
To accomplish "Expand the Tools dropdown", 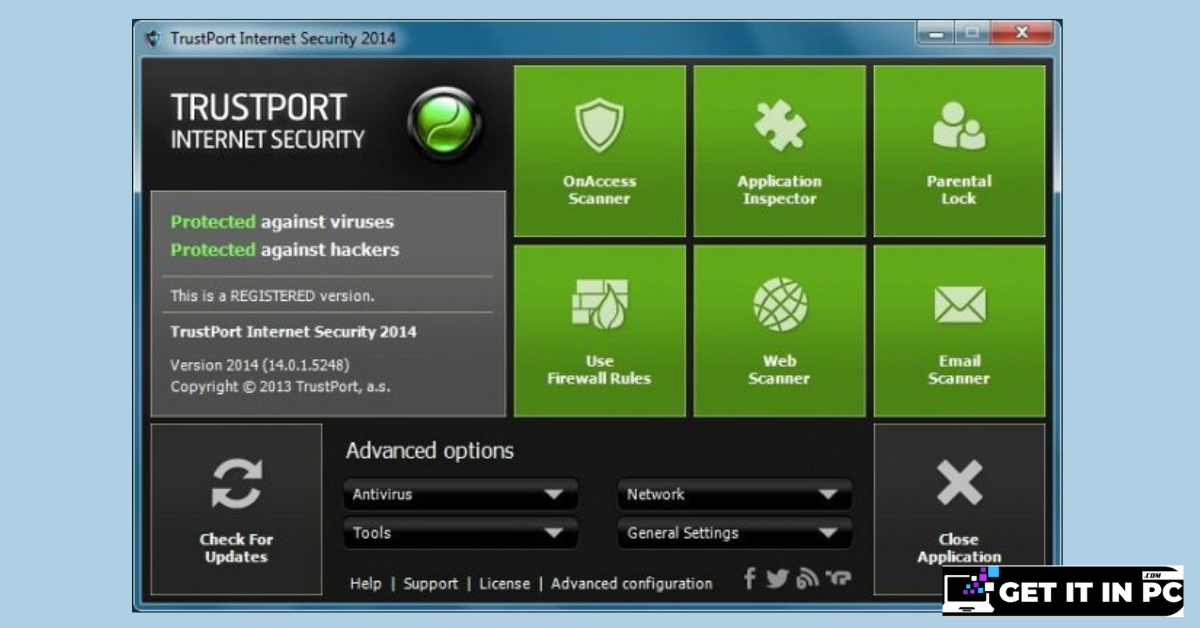I will point(461,533).
